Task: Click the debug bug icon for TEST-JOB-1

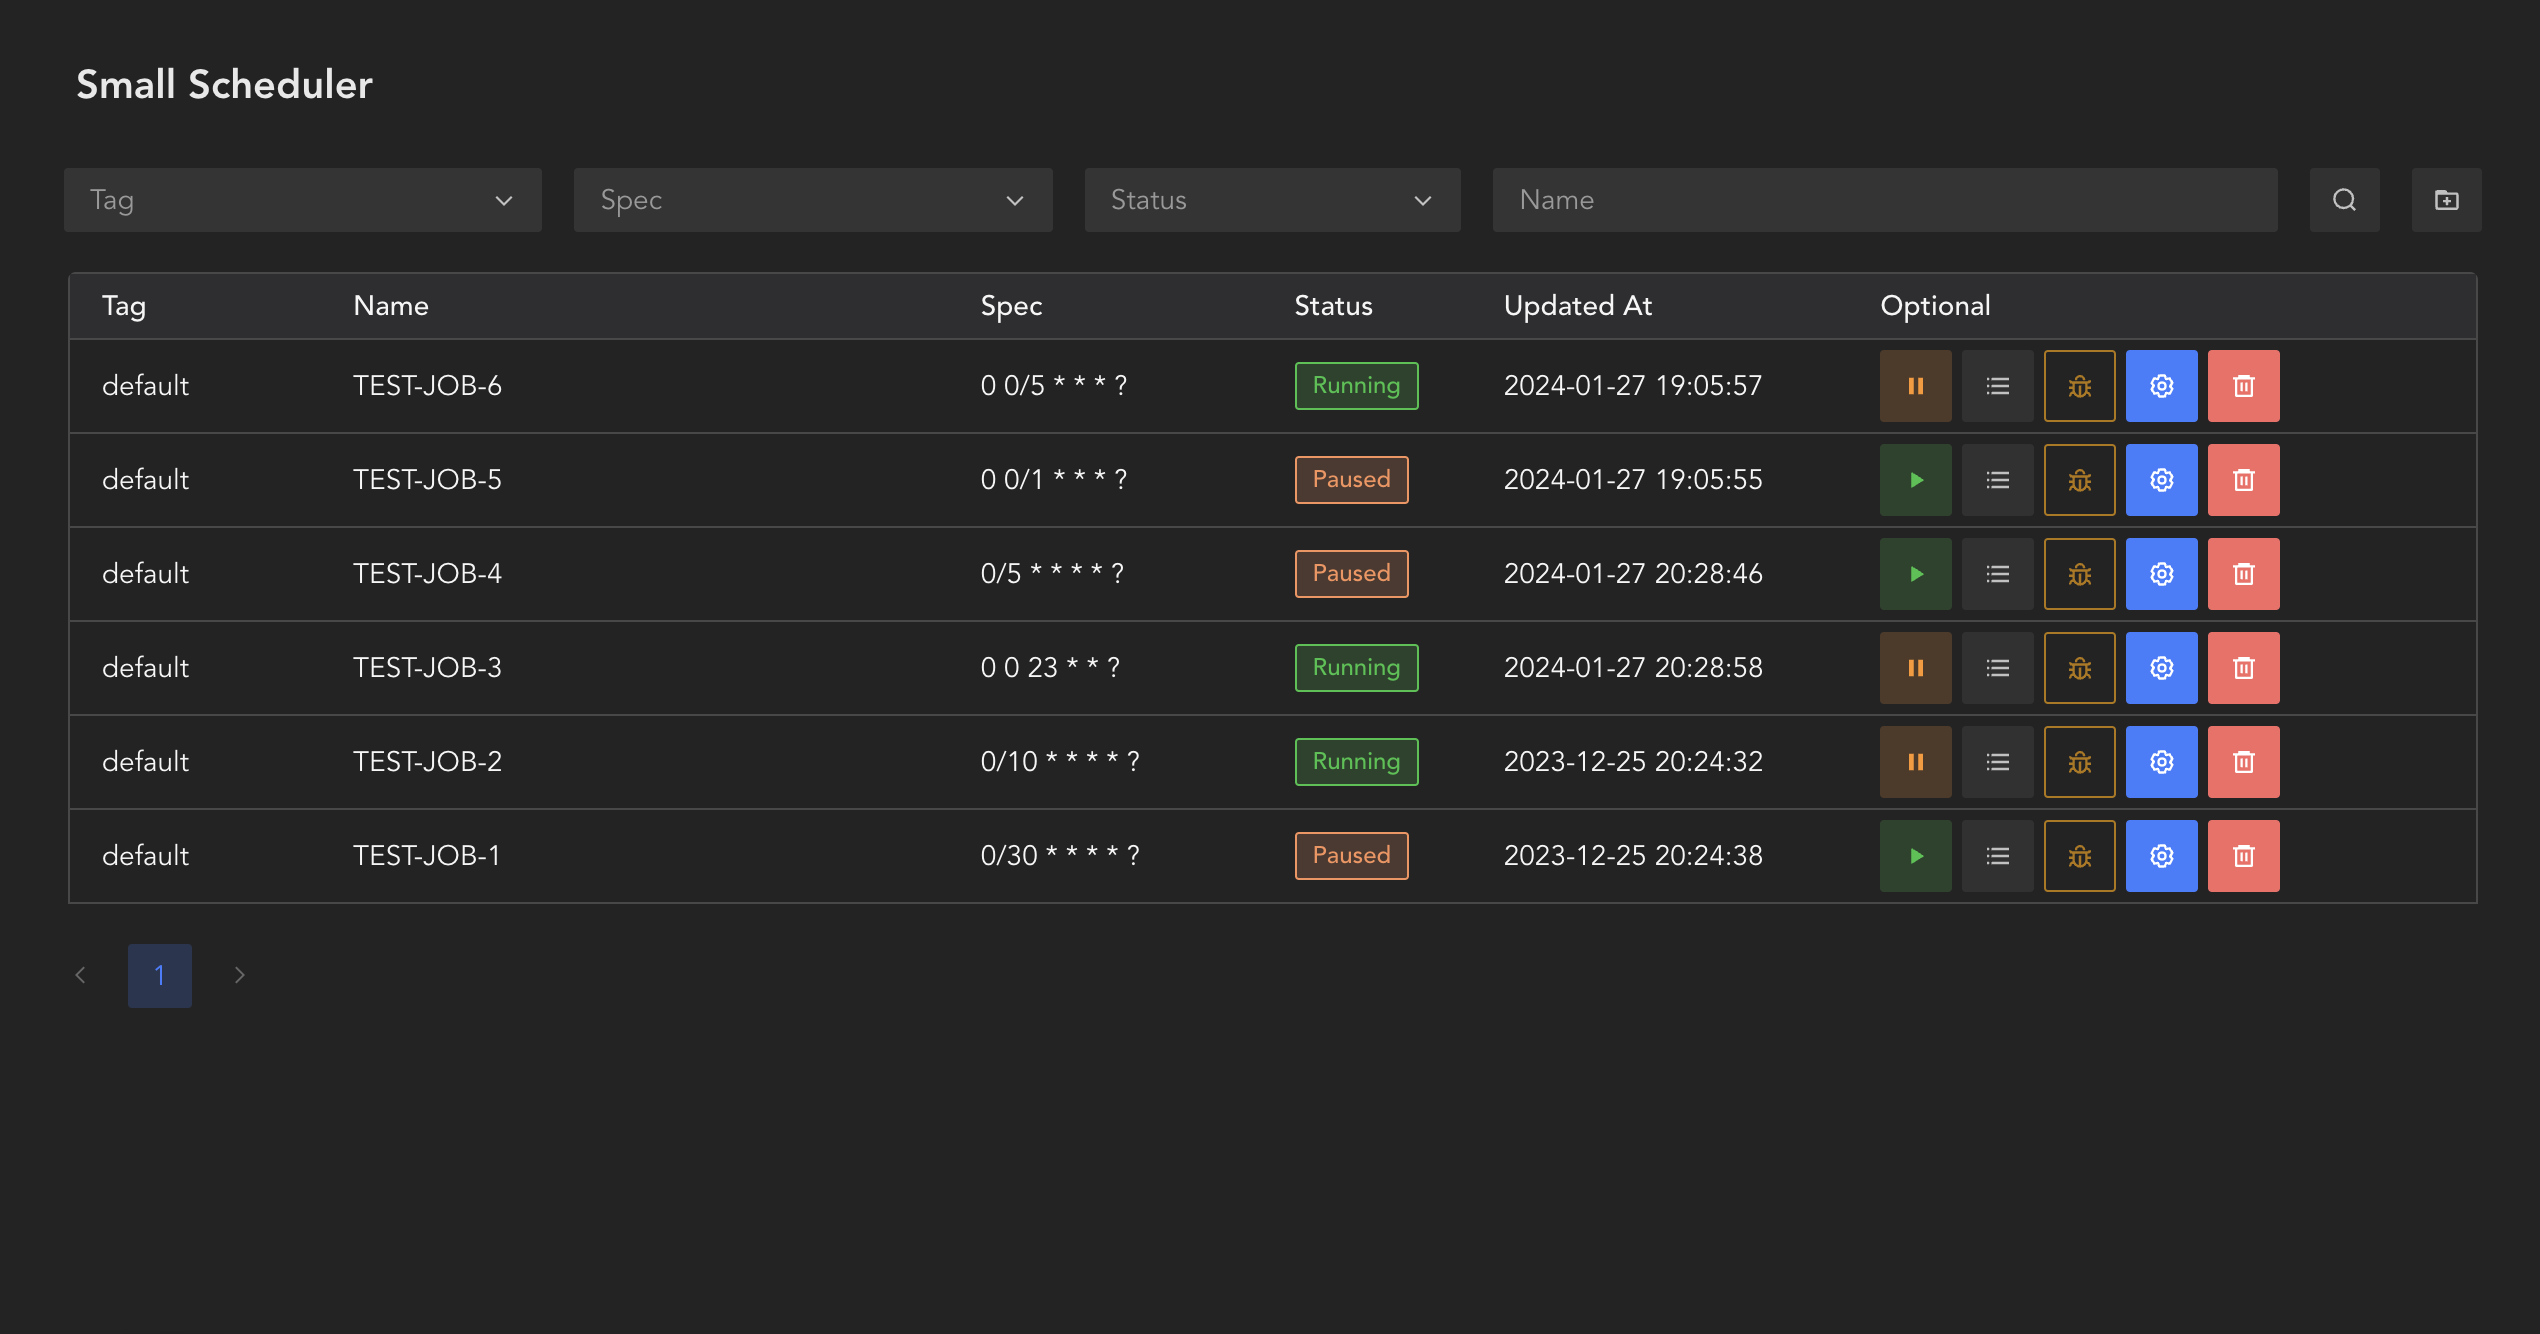Action: click(x=2079, y=856)
